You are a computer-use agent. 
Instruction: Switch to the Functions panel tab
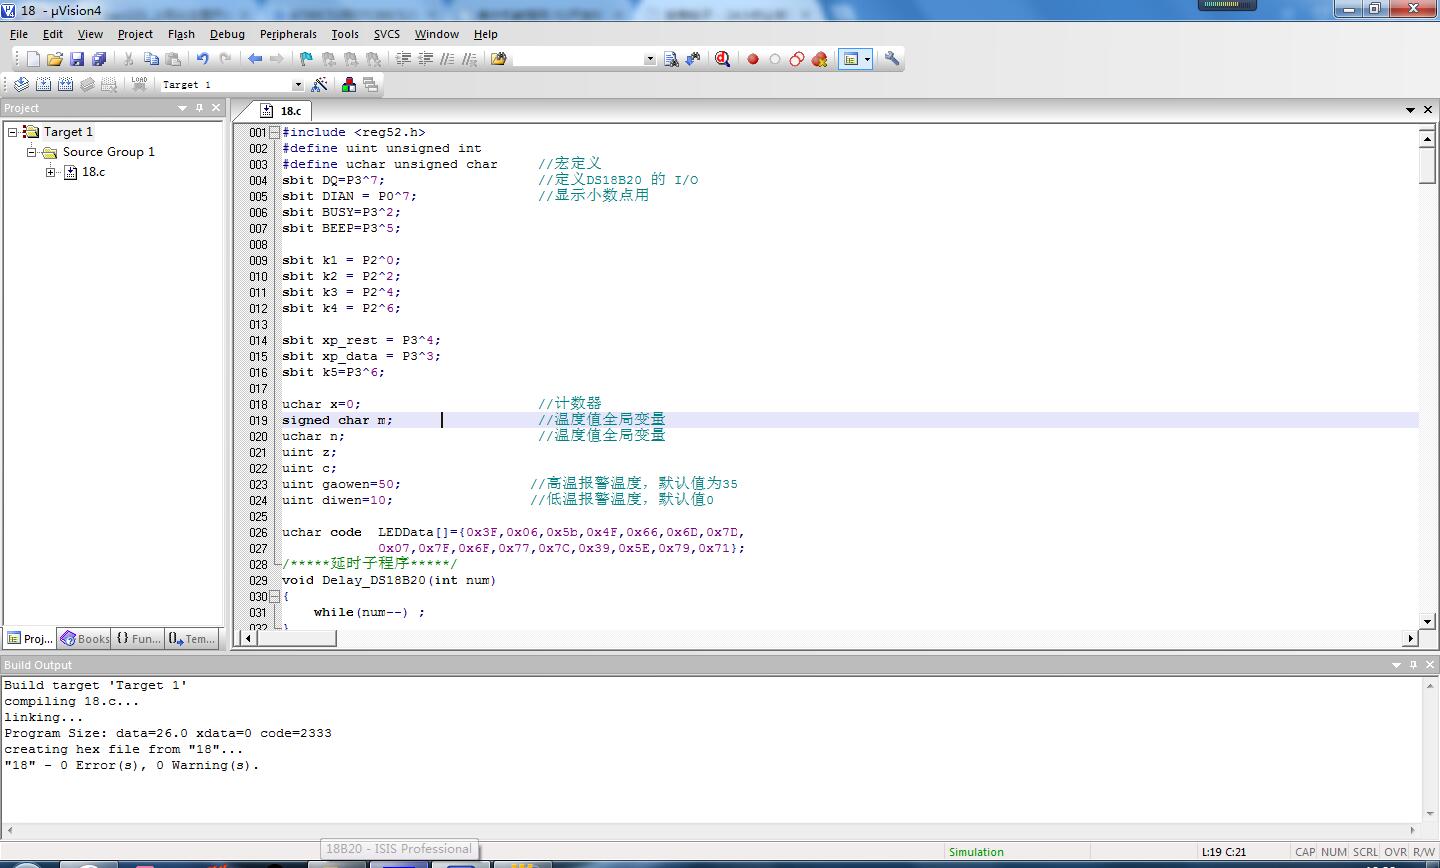(138, 638)
